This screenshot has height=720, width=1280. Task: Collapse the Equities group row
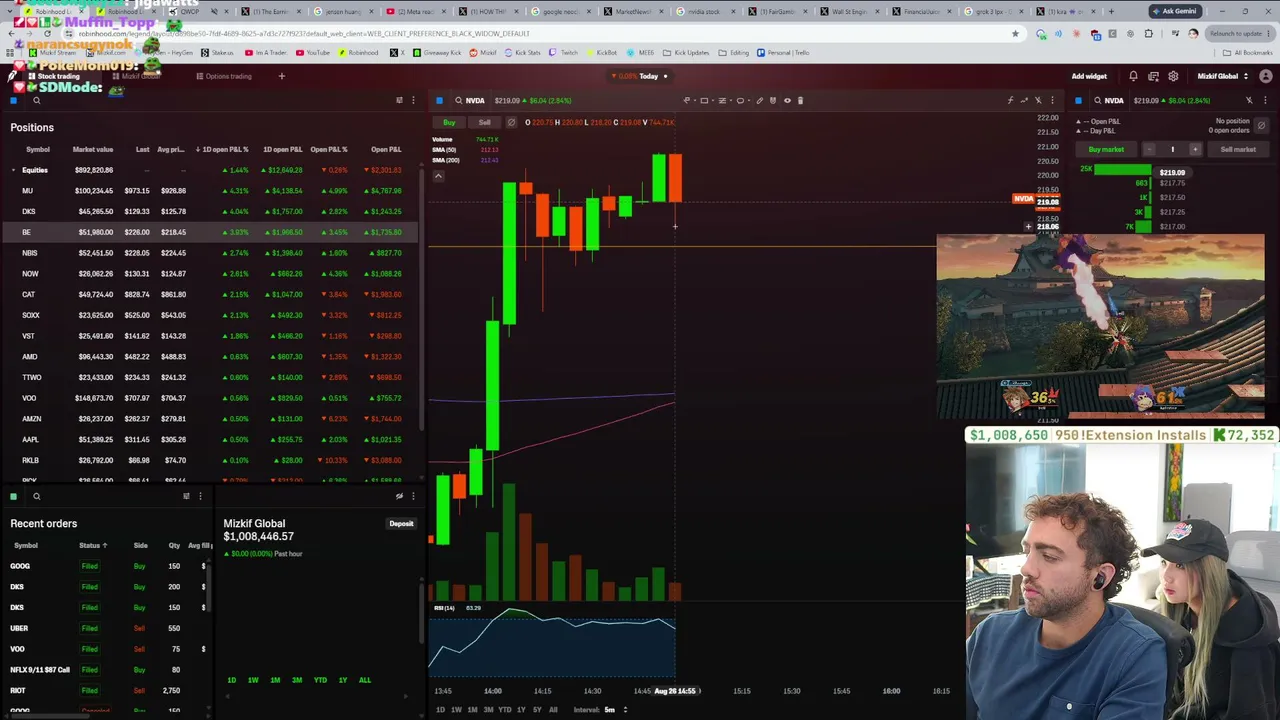[13, 170]
